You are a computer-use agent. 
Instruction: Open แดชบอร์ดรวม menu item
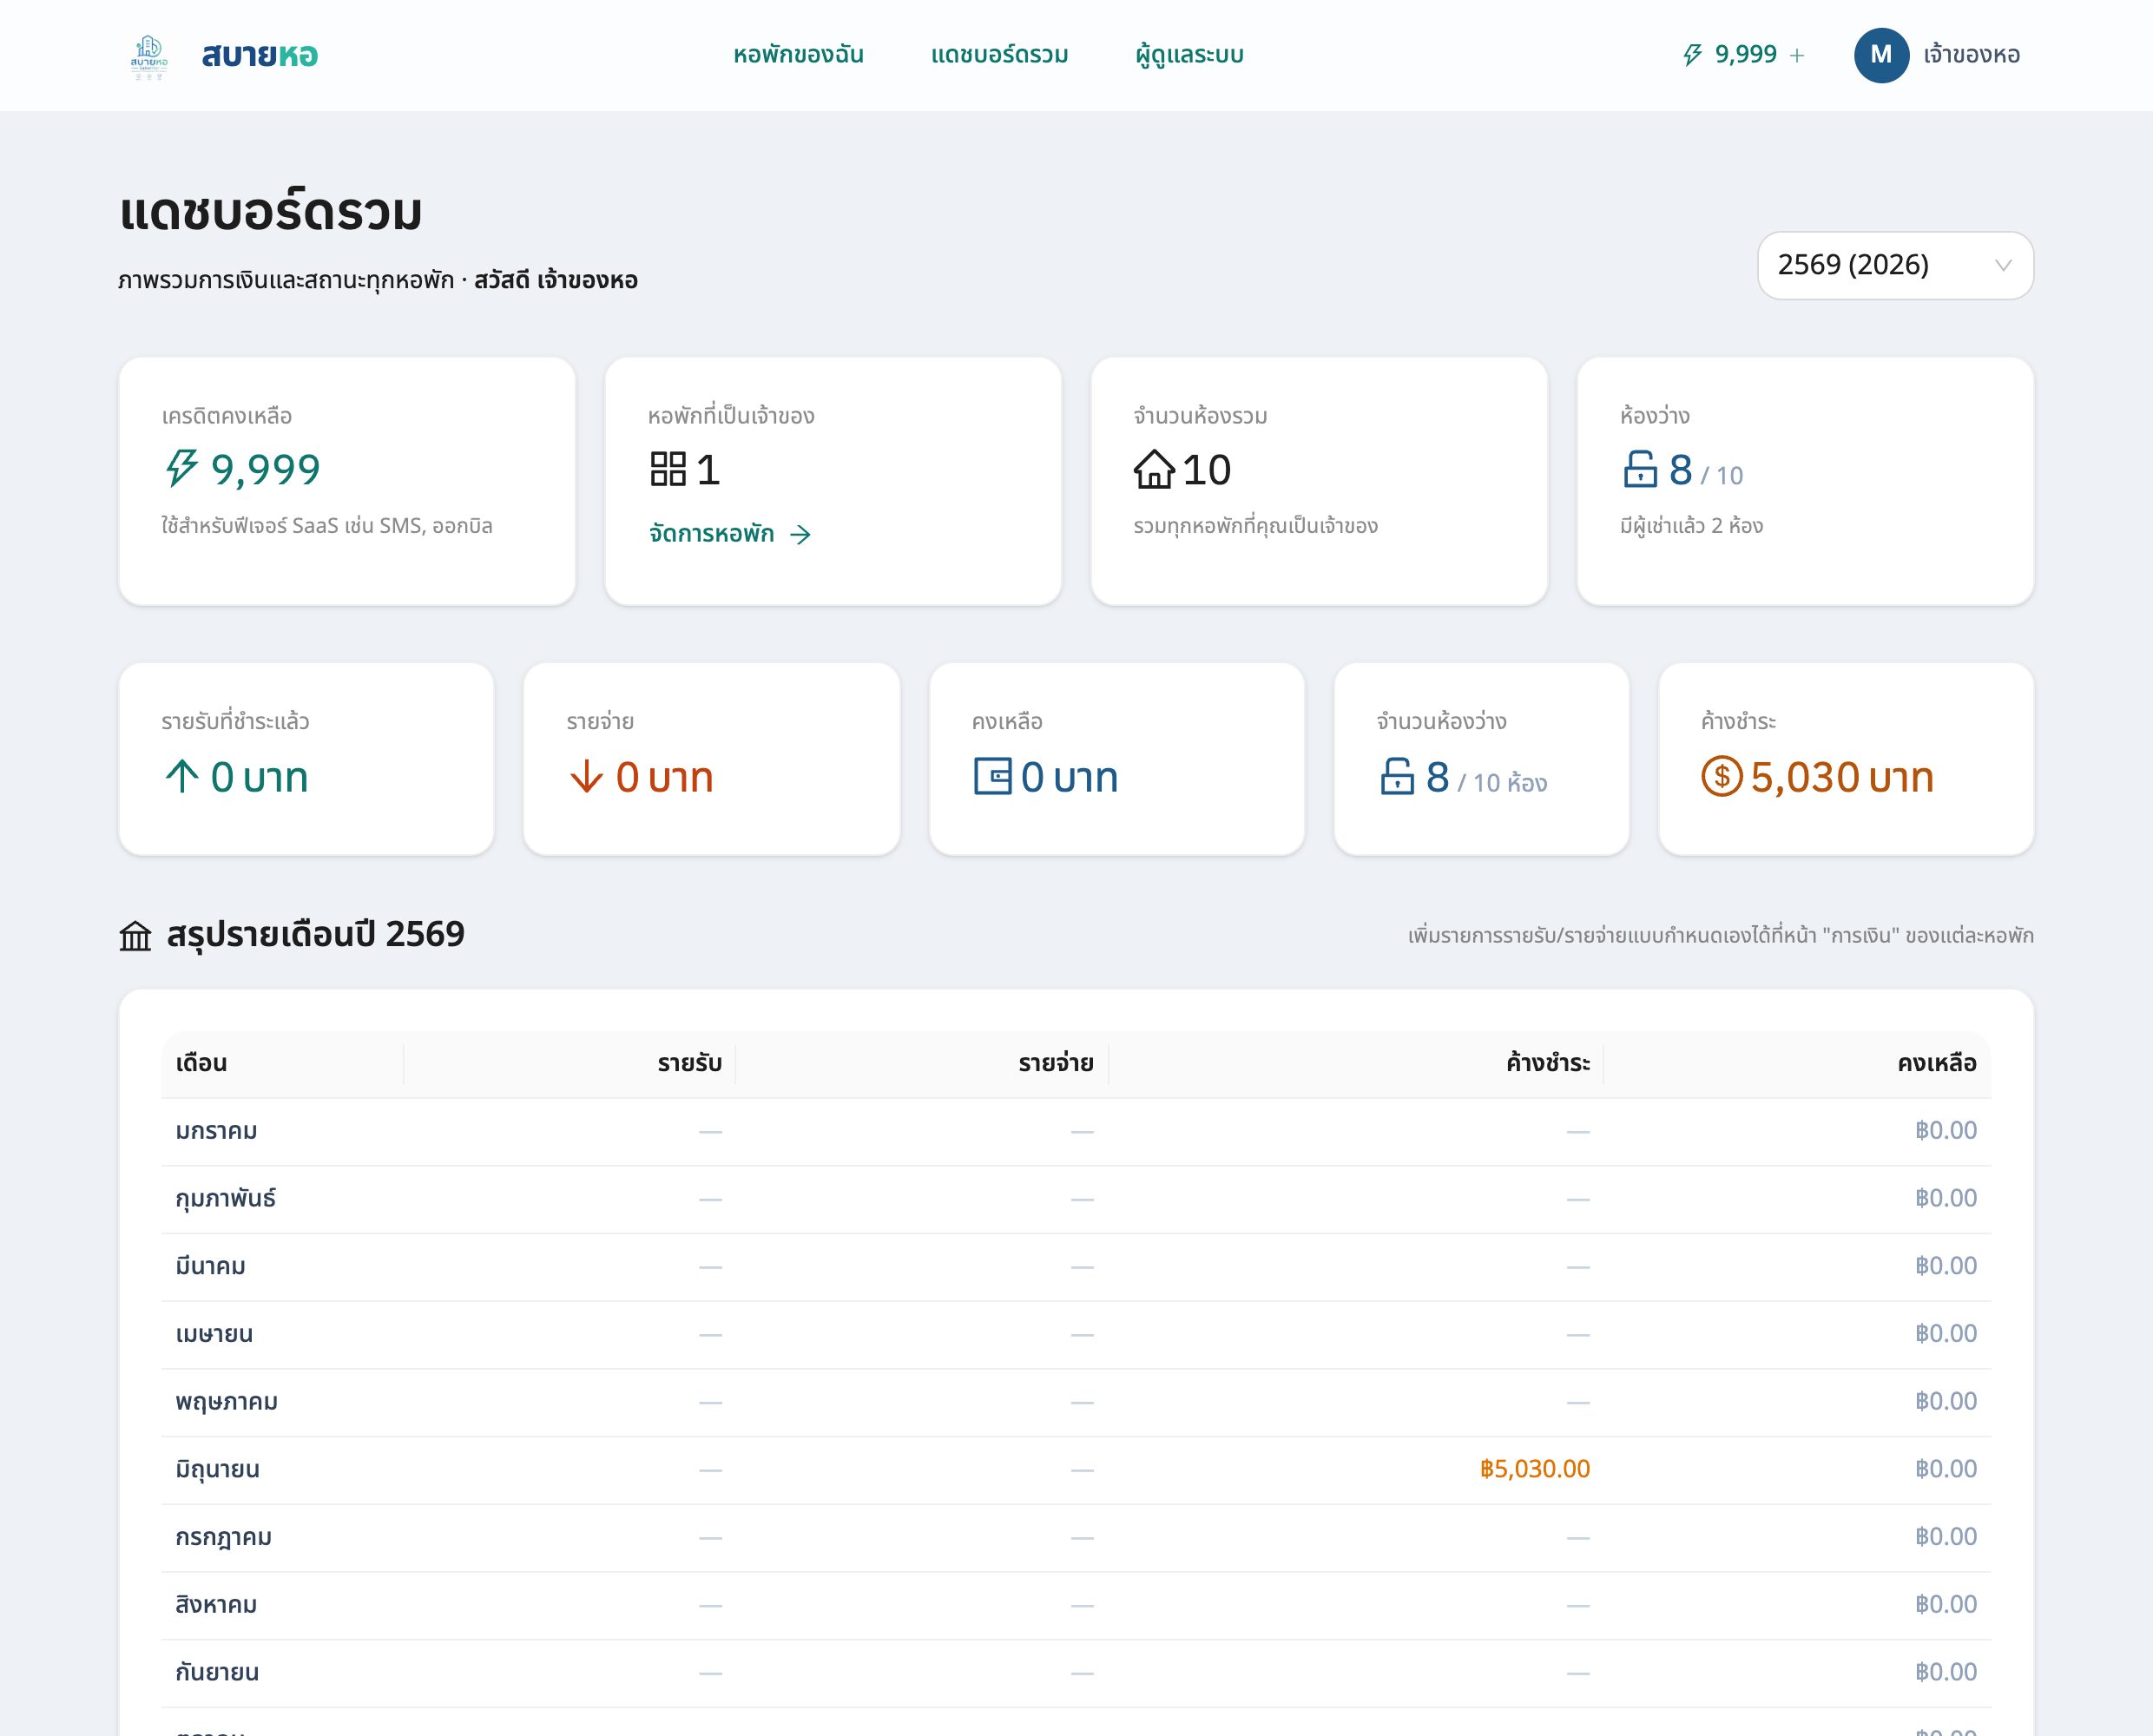(x=999, y=55)
